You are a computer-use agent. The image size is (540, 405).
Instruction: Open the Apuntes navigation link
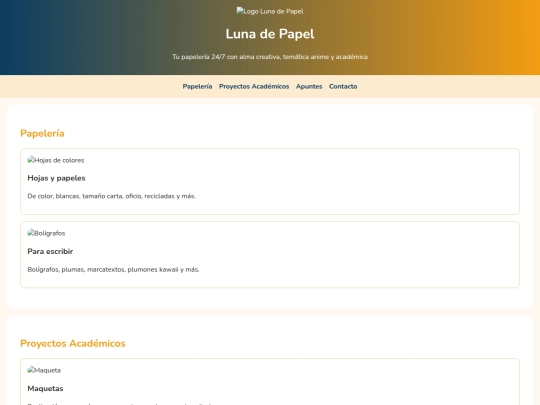[309, 86]
